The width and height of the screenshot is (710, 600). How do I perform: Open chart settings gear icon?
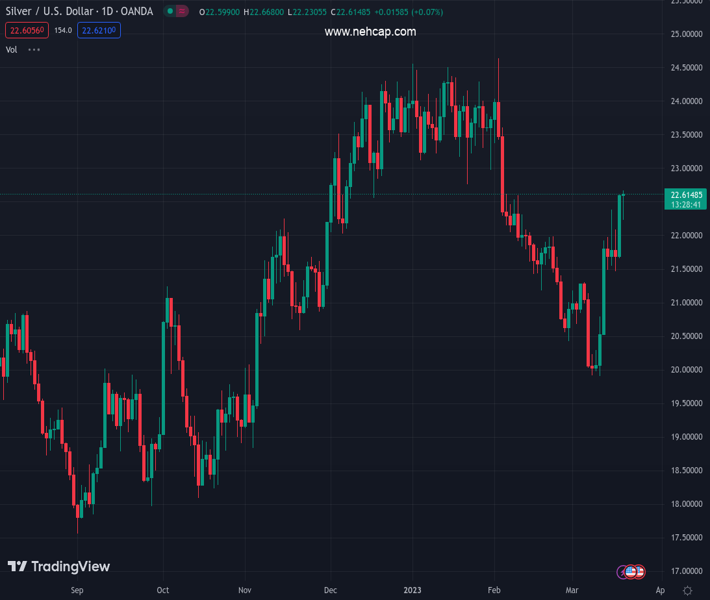pos(687,590)
